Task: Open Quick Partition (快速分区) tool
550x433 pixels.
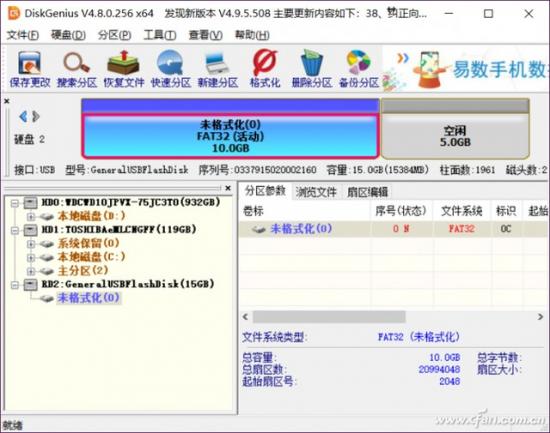Action: tap(171, 69)
